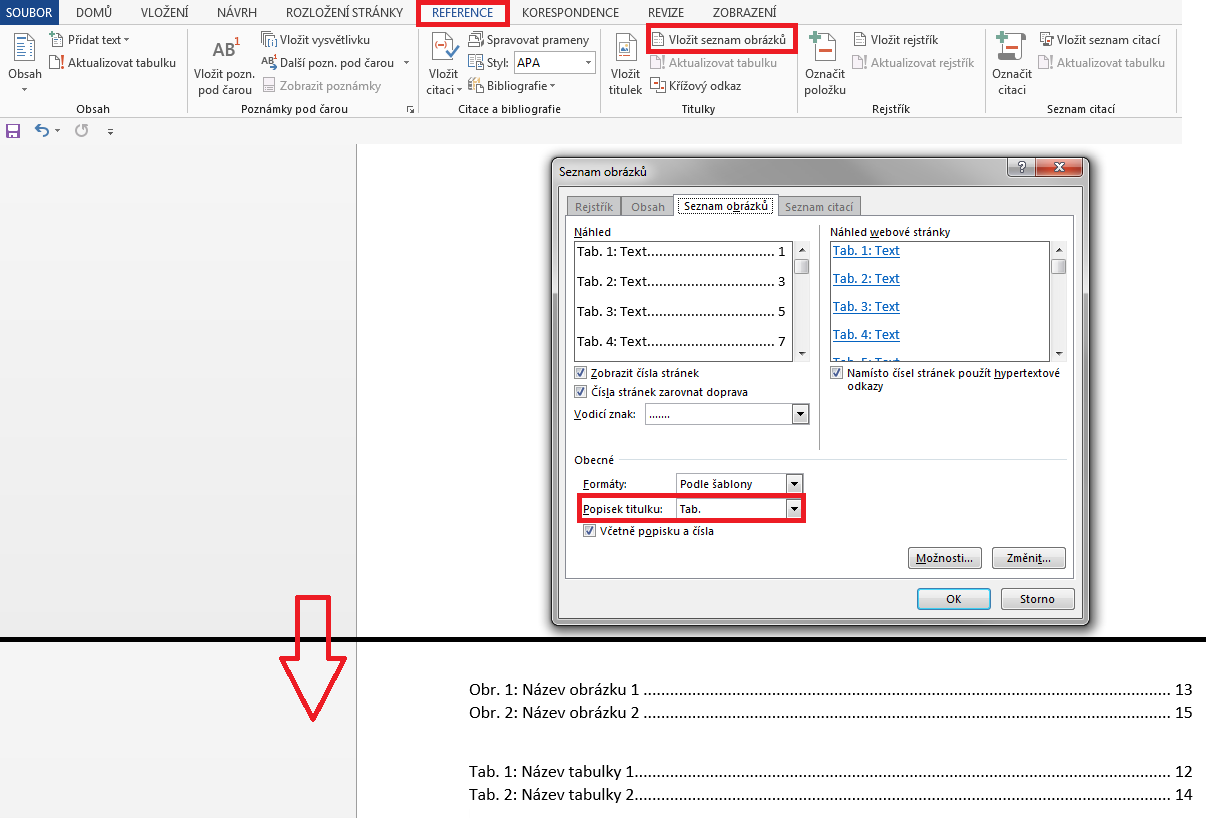
Task: Click Možnosti... button
Action: pyautogui.click(x=944, y=557)
